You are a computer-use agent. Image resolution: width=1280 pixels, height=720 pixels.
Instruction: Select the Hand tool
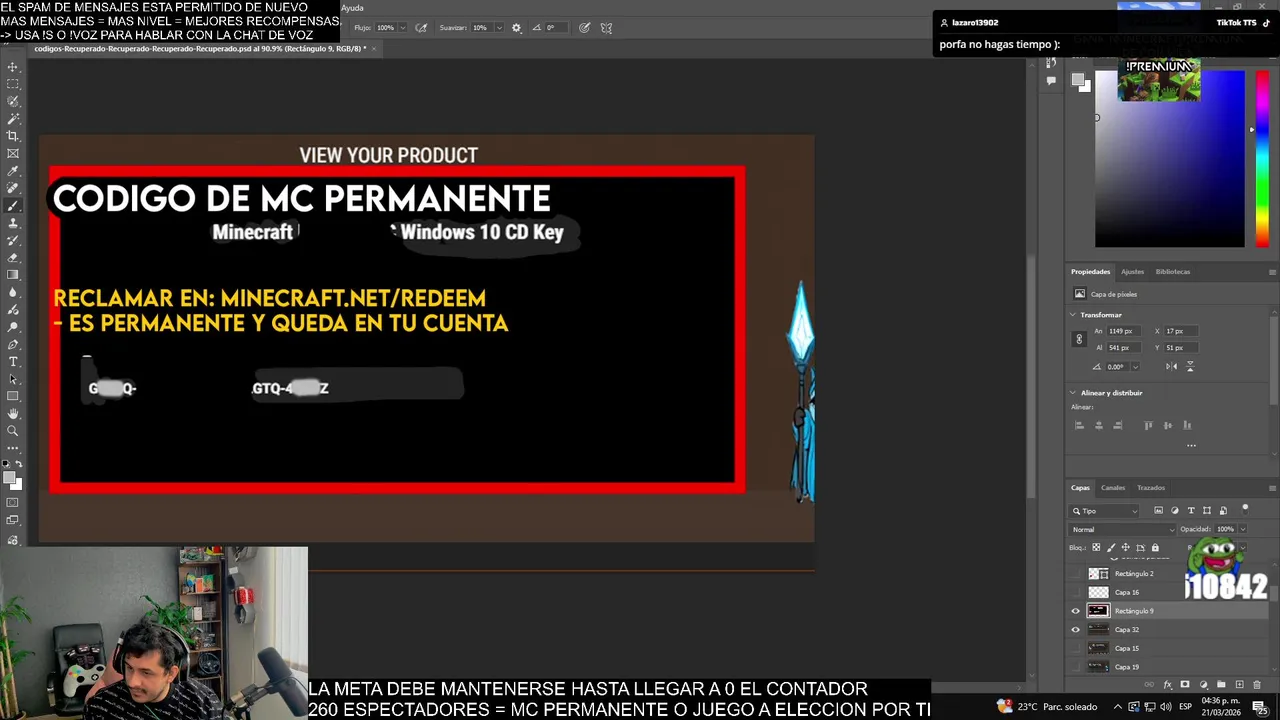click(13, 413)
